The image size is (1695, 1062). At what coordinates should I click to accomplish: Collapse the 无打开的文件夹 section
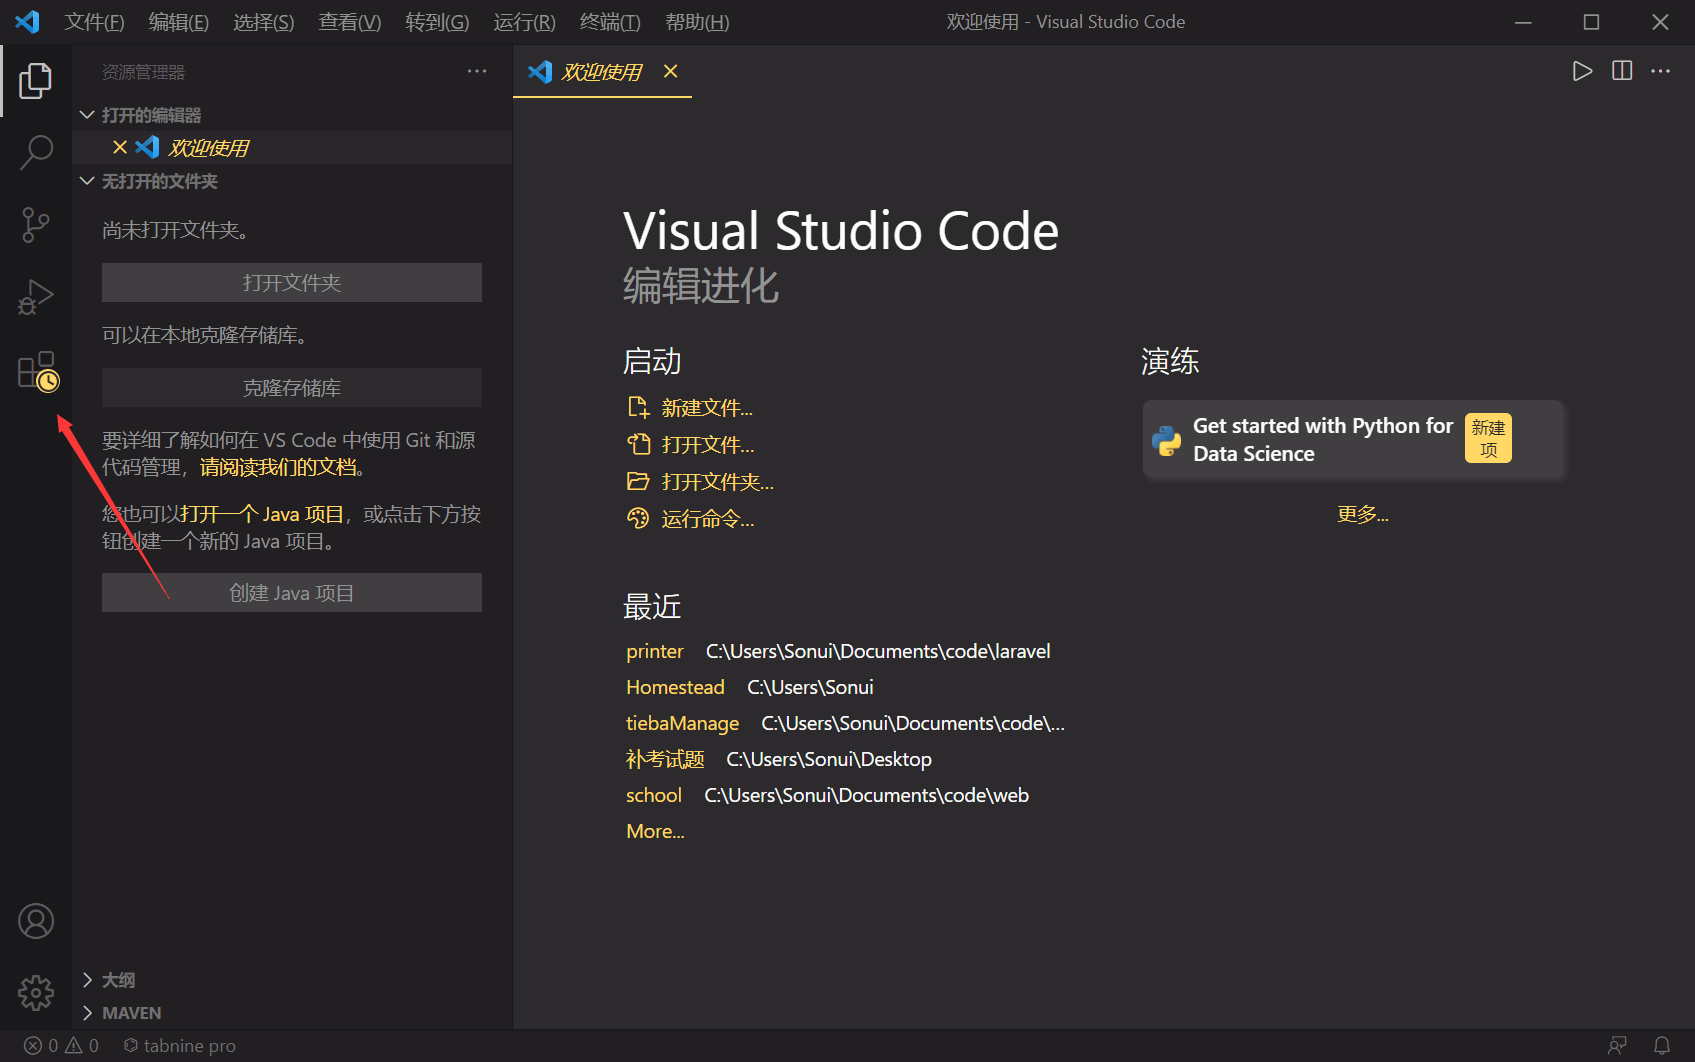tap(87, 181)
